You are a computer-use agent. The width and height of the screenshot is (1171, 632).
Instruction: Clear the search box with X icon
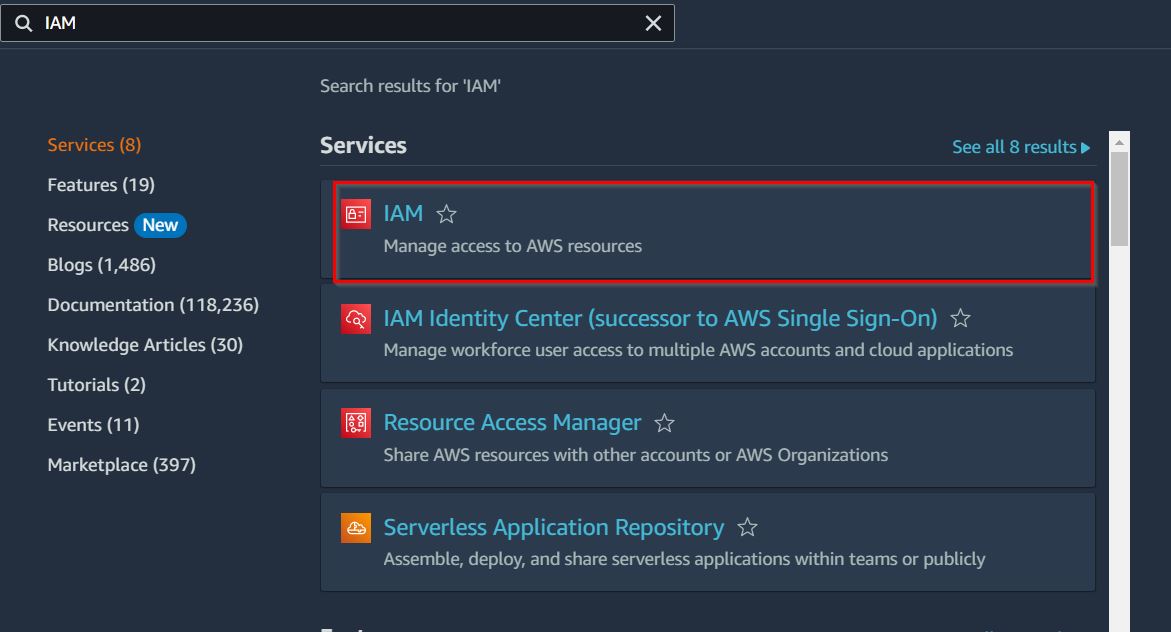[x=653, y=23]
